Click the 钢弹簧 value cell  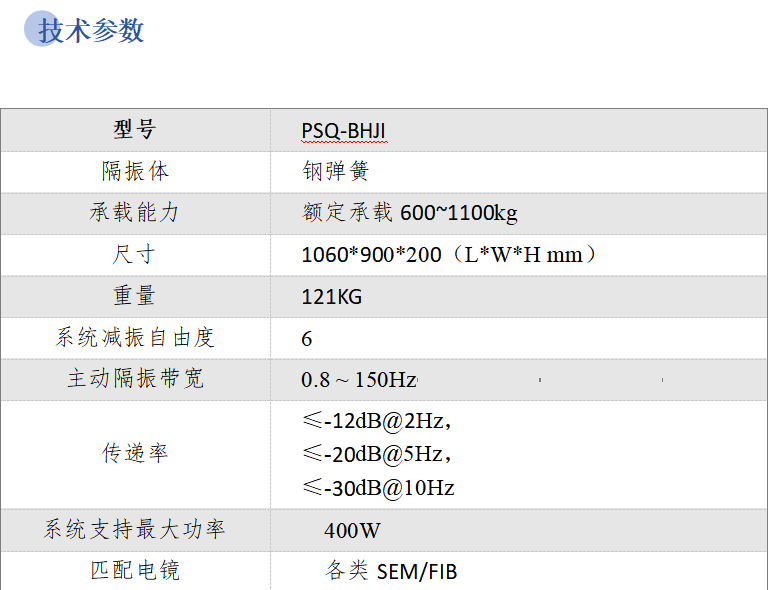pyautogui.click(x=336, y=171)
